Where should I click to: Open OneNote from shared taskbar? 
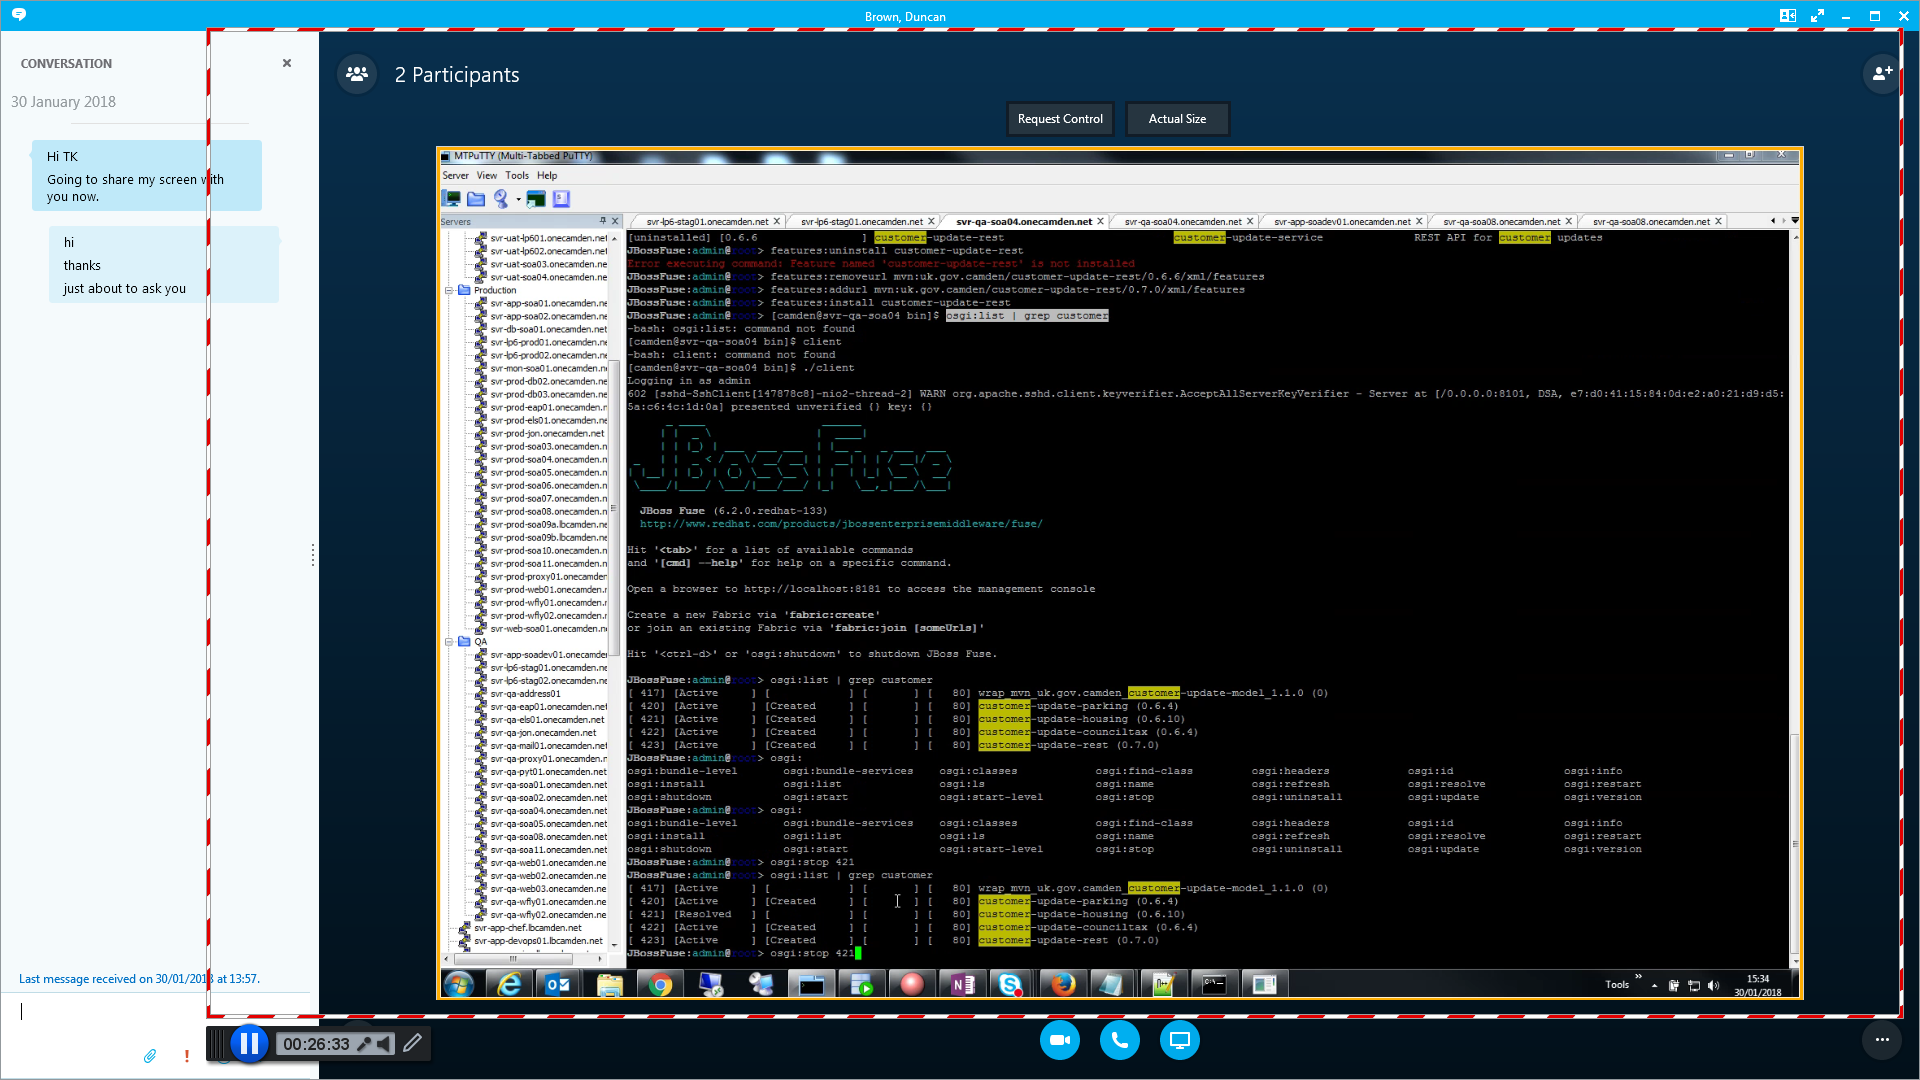click(962, 985)
